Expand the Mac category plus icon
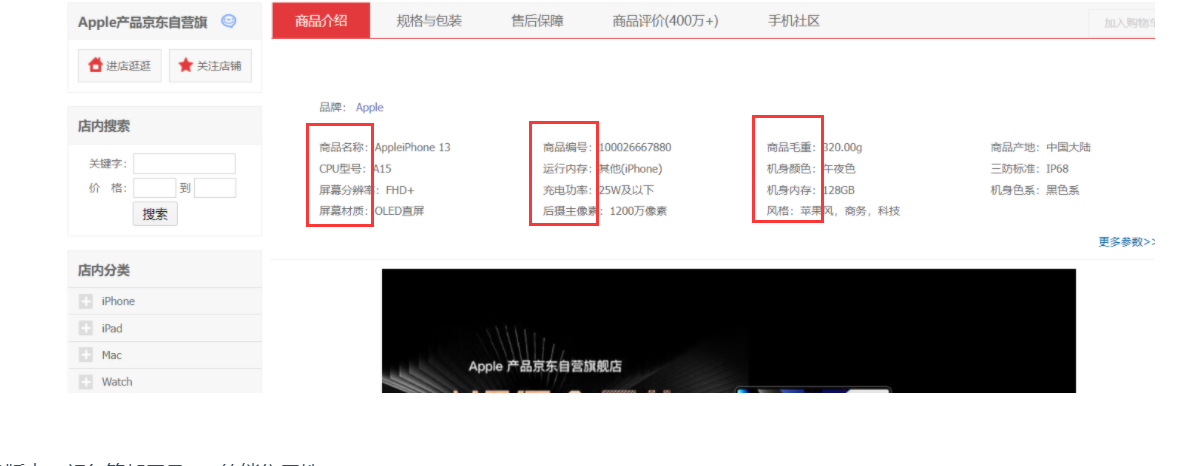Viewport: 1178px width, 466px height. pos(86,355)
